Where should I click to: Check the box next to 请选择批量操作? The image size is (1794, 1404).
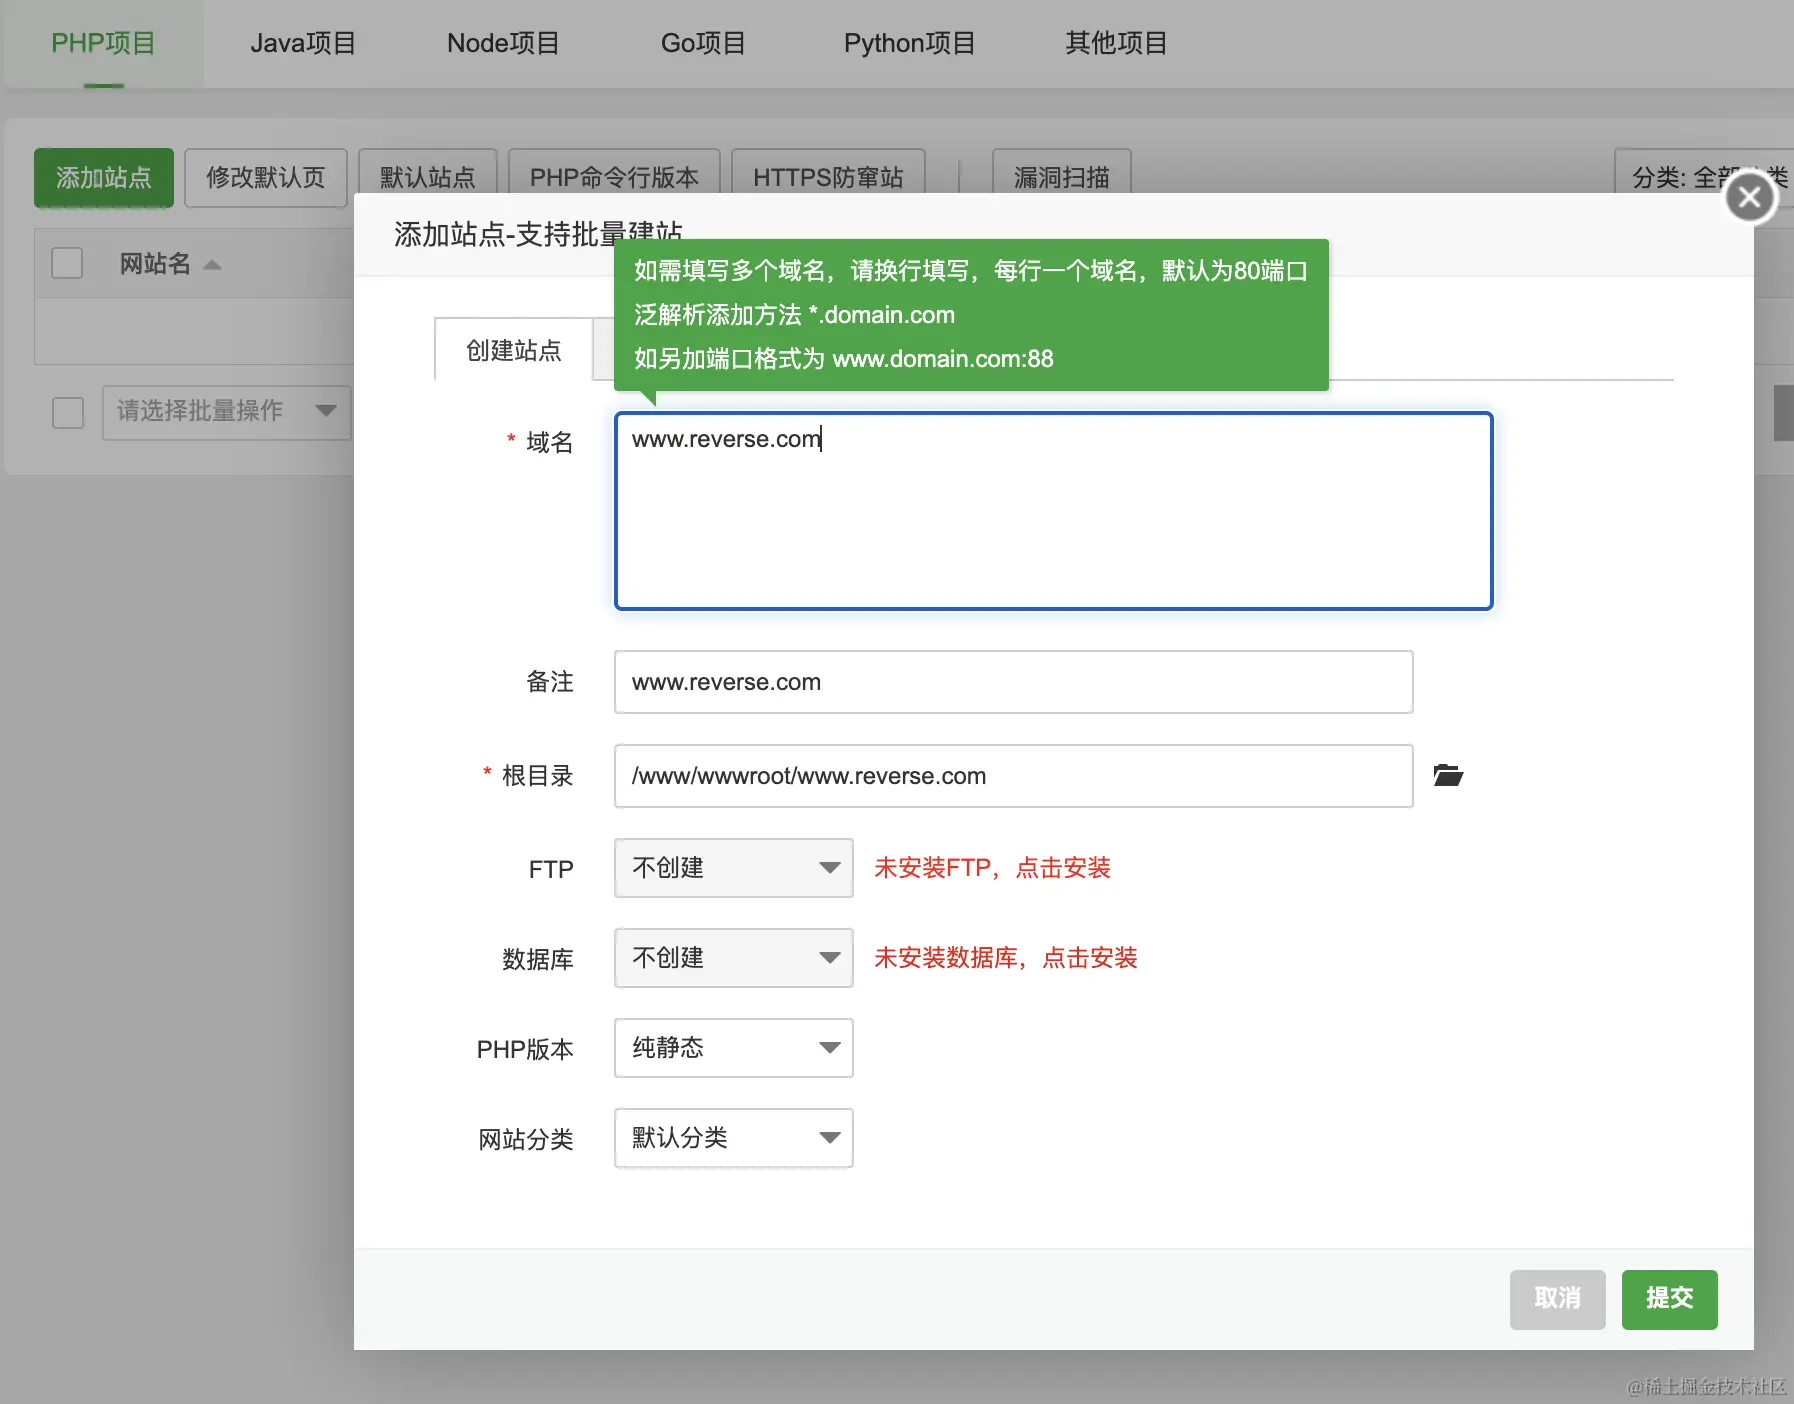tap(68, 412)
